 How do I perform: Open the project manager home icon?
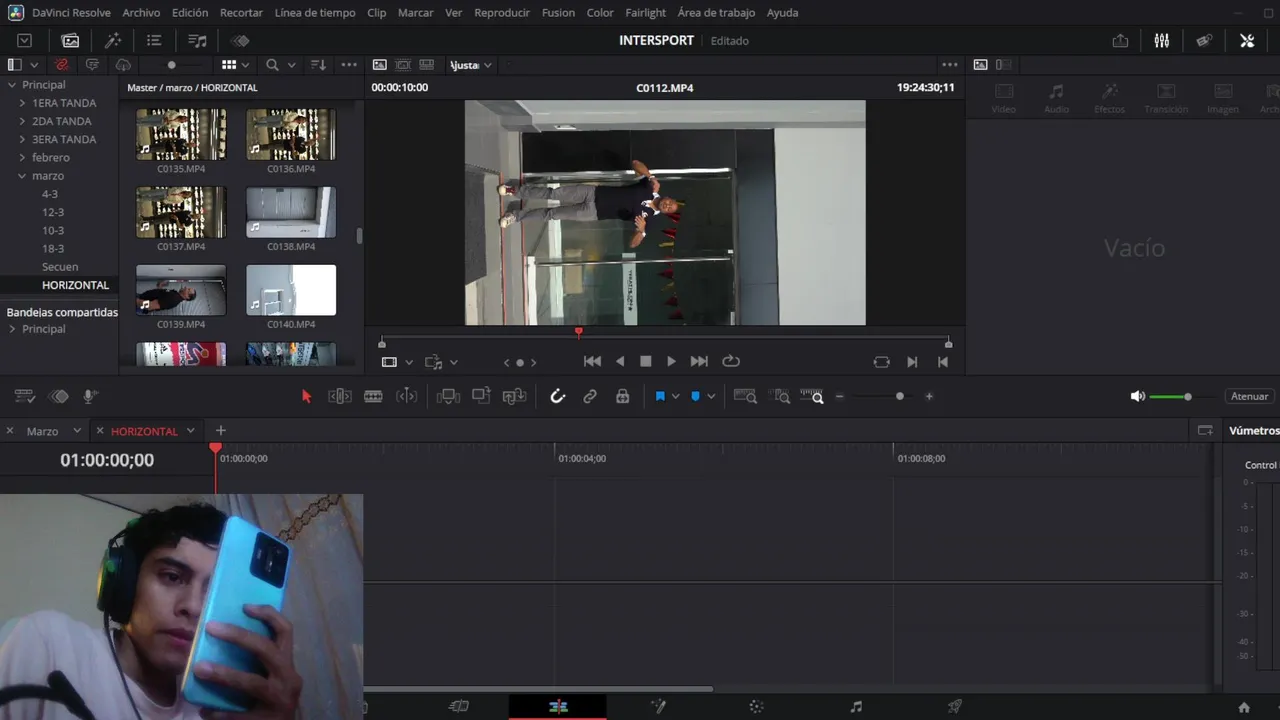coord(1244,707)
